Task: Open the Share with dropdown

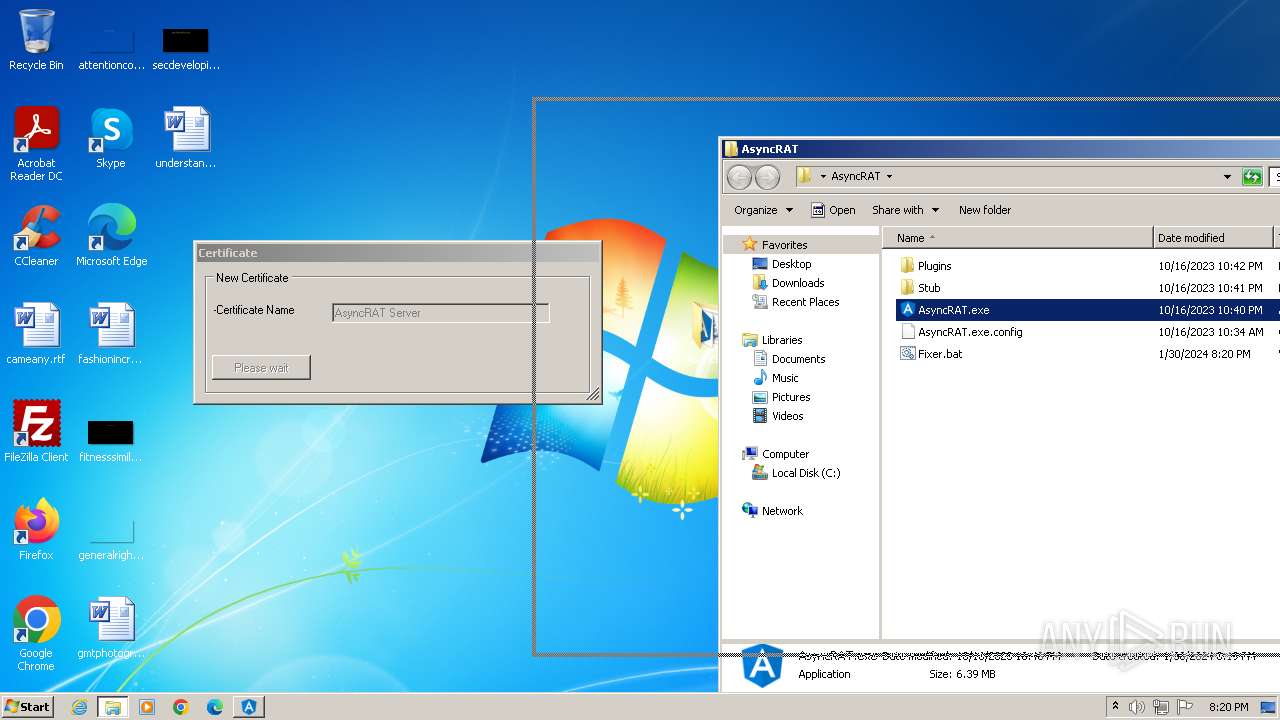Action: (905, 210)
